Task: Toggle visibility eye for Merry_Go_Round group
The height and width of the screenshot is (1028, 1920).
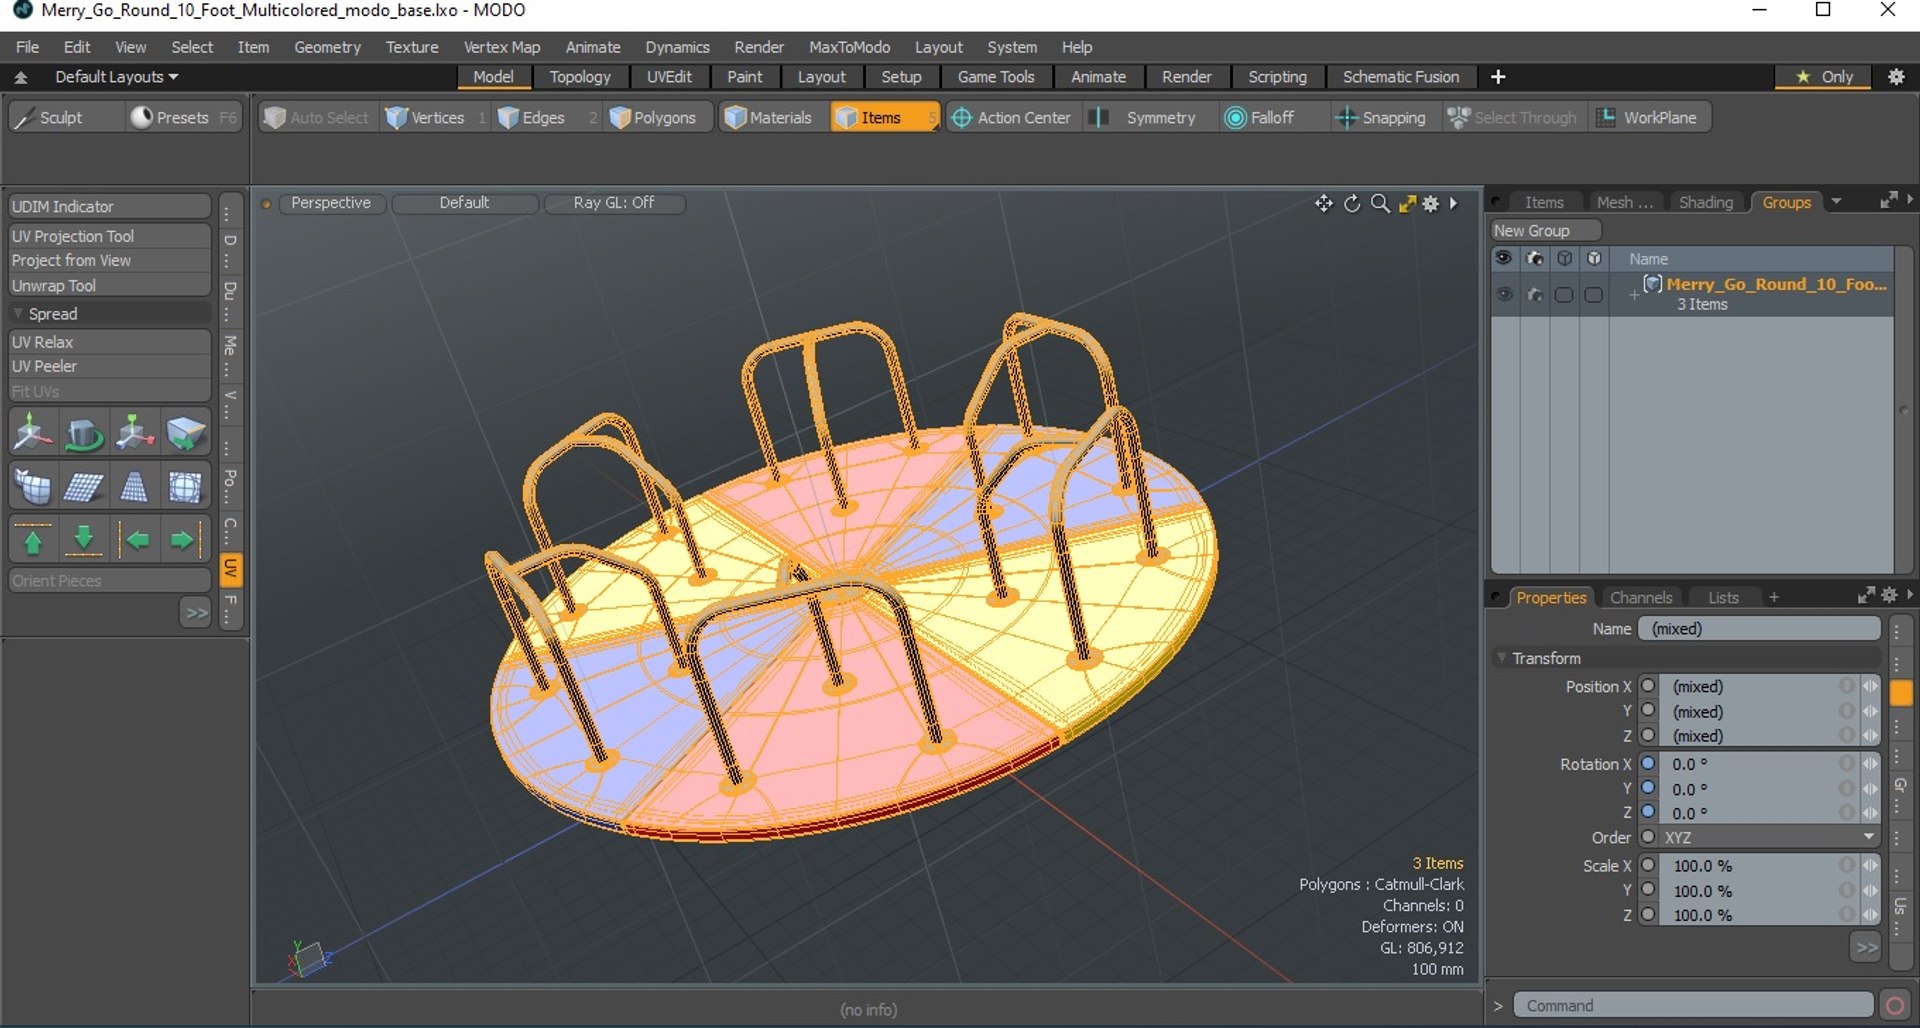Action: click(x=1504, y=294)
